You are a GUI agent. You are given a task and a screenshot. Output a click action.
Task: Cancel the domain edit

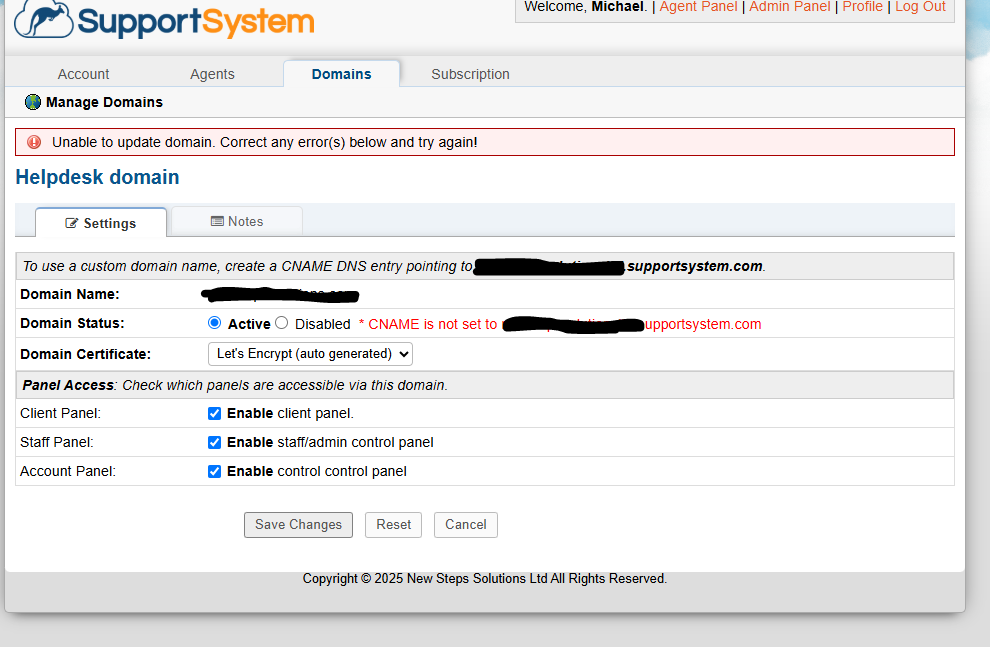(465, 524)
